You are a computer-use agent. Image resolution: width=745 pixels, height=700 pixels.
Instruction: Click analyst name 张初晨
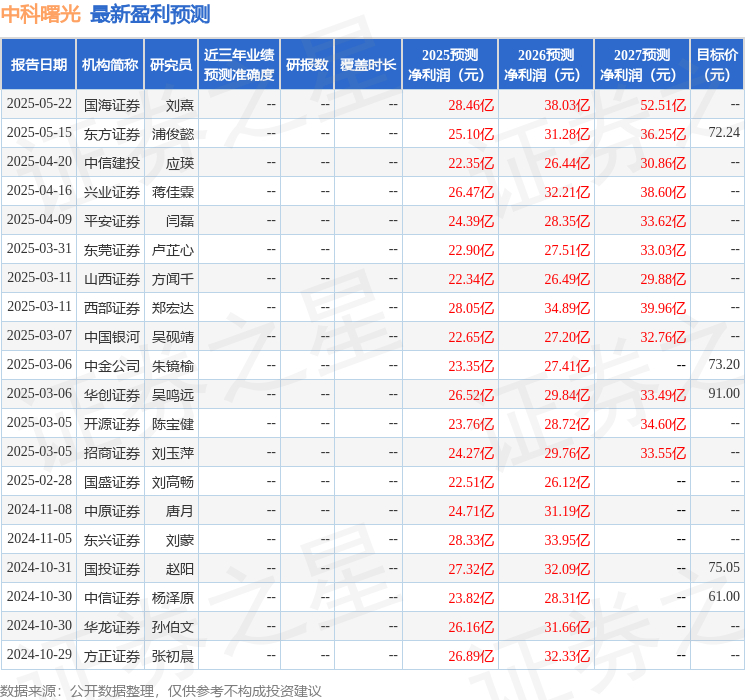click(x=173, y=656)
